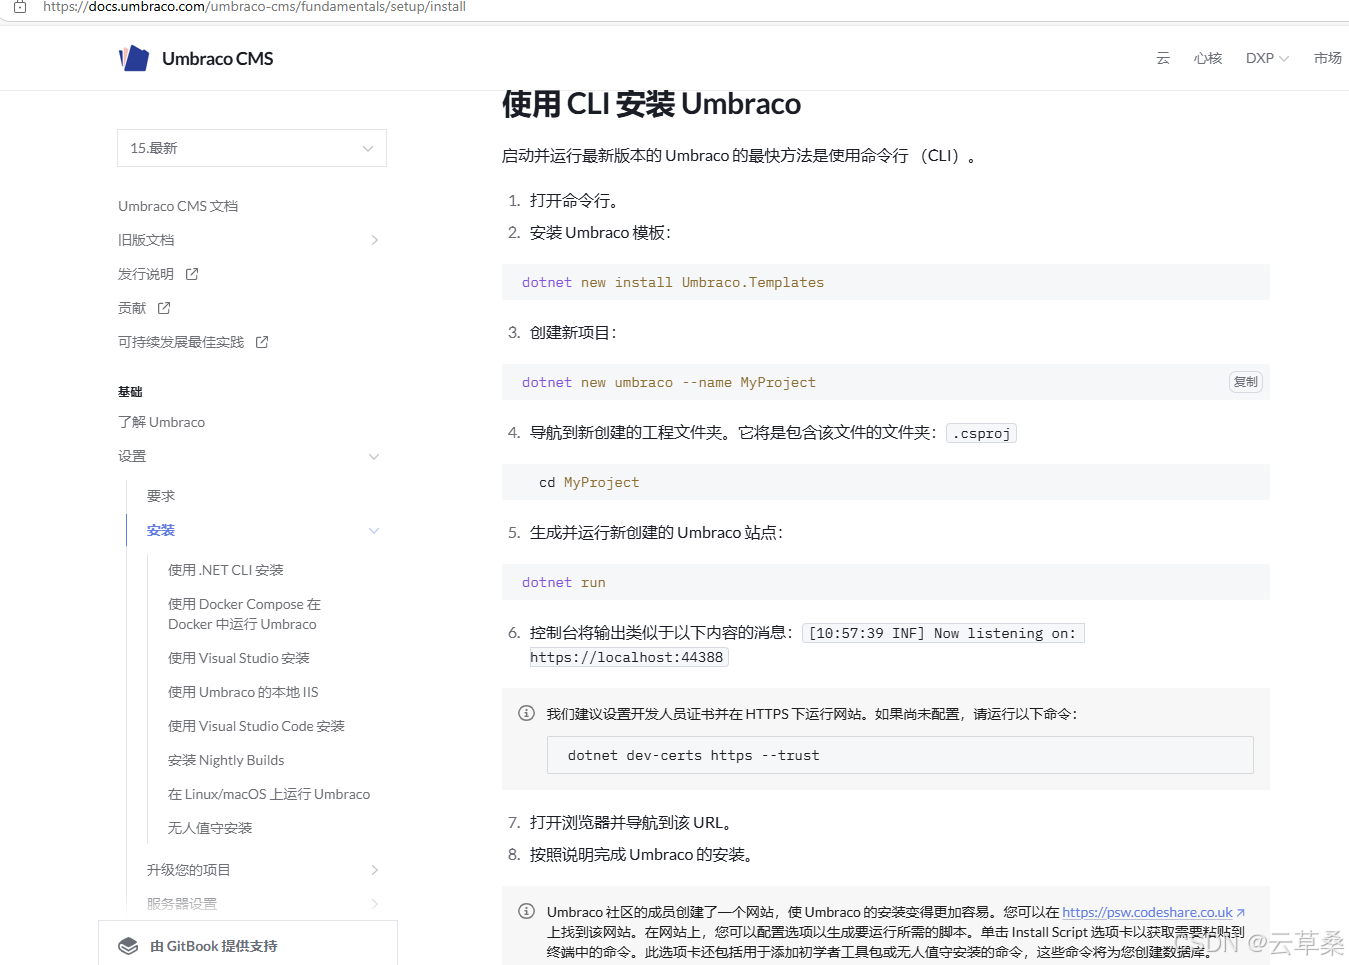Open 使用 Umbraco 的本地 IIS page
This screenshot has height=965, width=1349.
tap(243, 692)
